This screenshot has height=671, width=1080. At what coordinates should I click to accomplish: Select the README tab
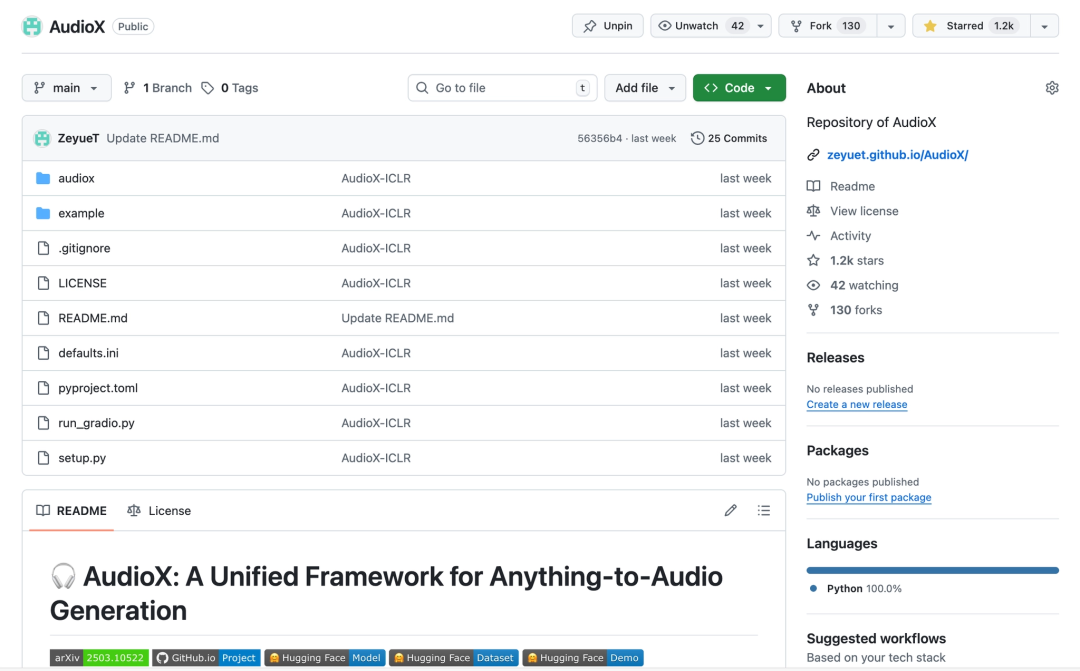point(71,511)
